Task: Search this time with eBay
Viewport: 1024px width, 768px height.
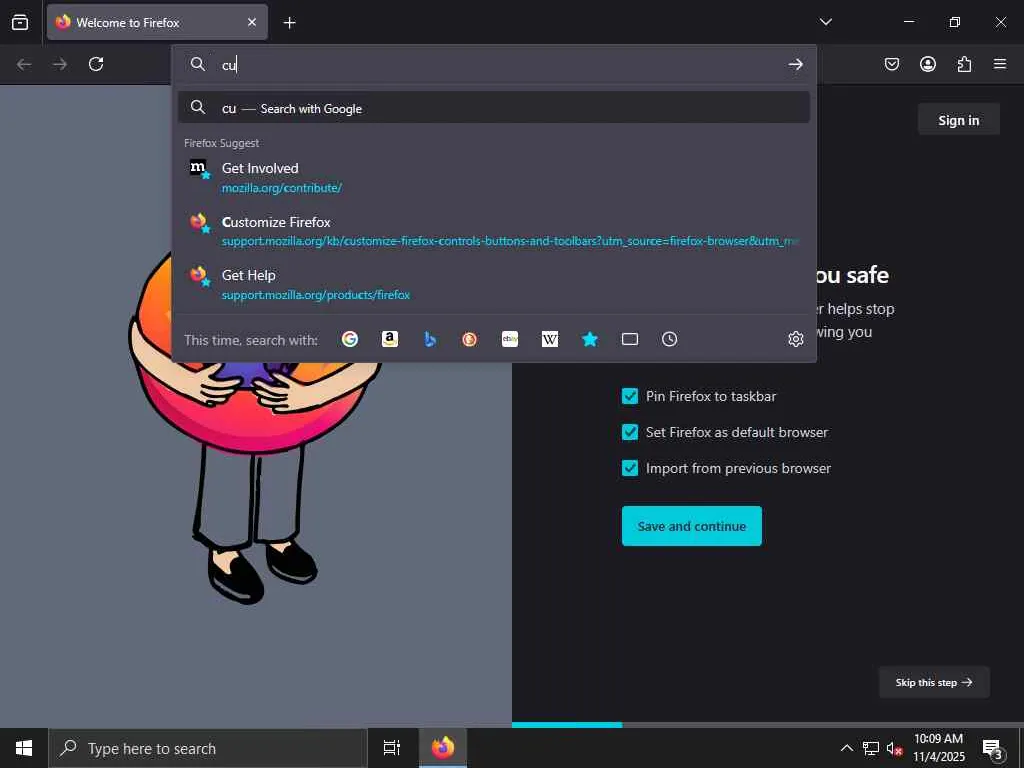Action: coord(510,339)
